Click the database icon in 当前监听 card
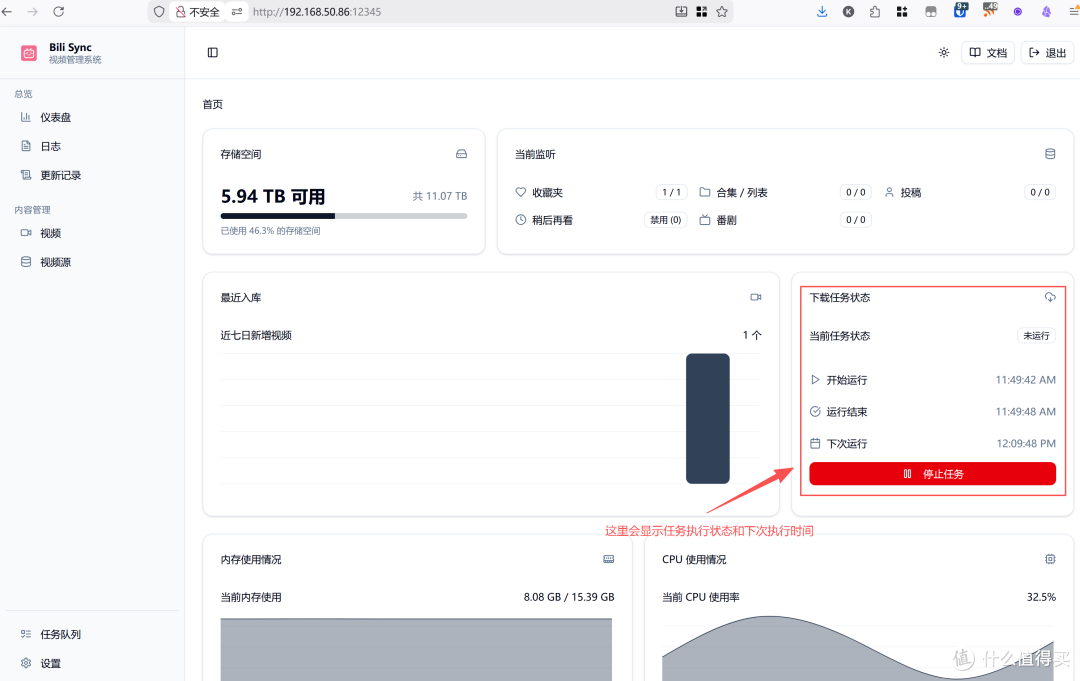The height and width of the screenshot is (681, 1080). pos(1050,154)
